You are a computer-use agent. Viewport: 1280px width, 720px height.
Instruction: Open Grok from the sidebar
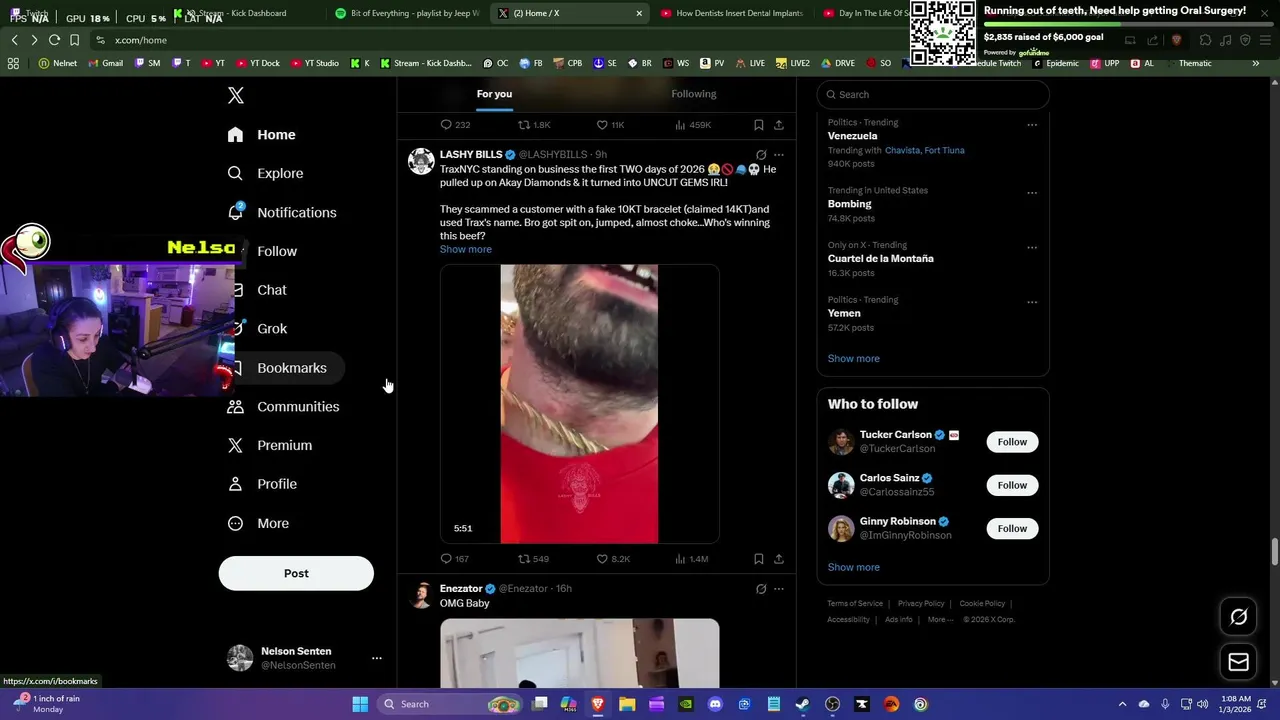point(272,329)
